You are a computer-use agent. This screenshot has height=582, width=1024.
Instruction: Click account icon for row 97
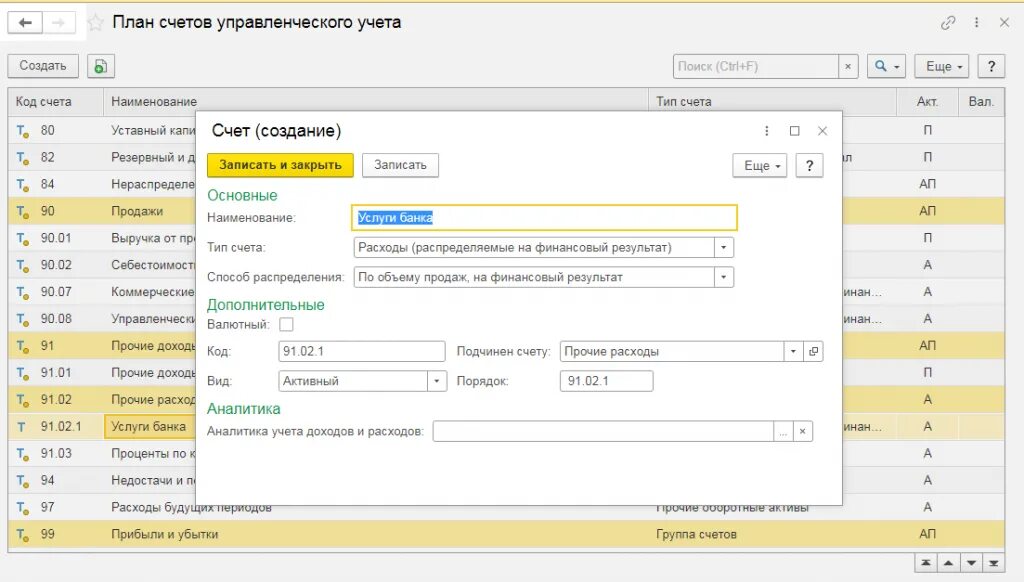point(23,508)
